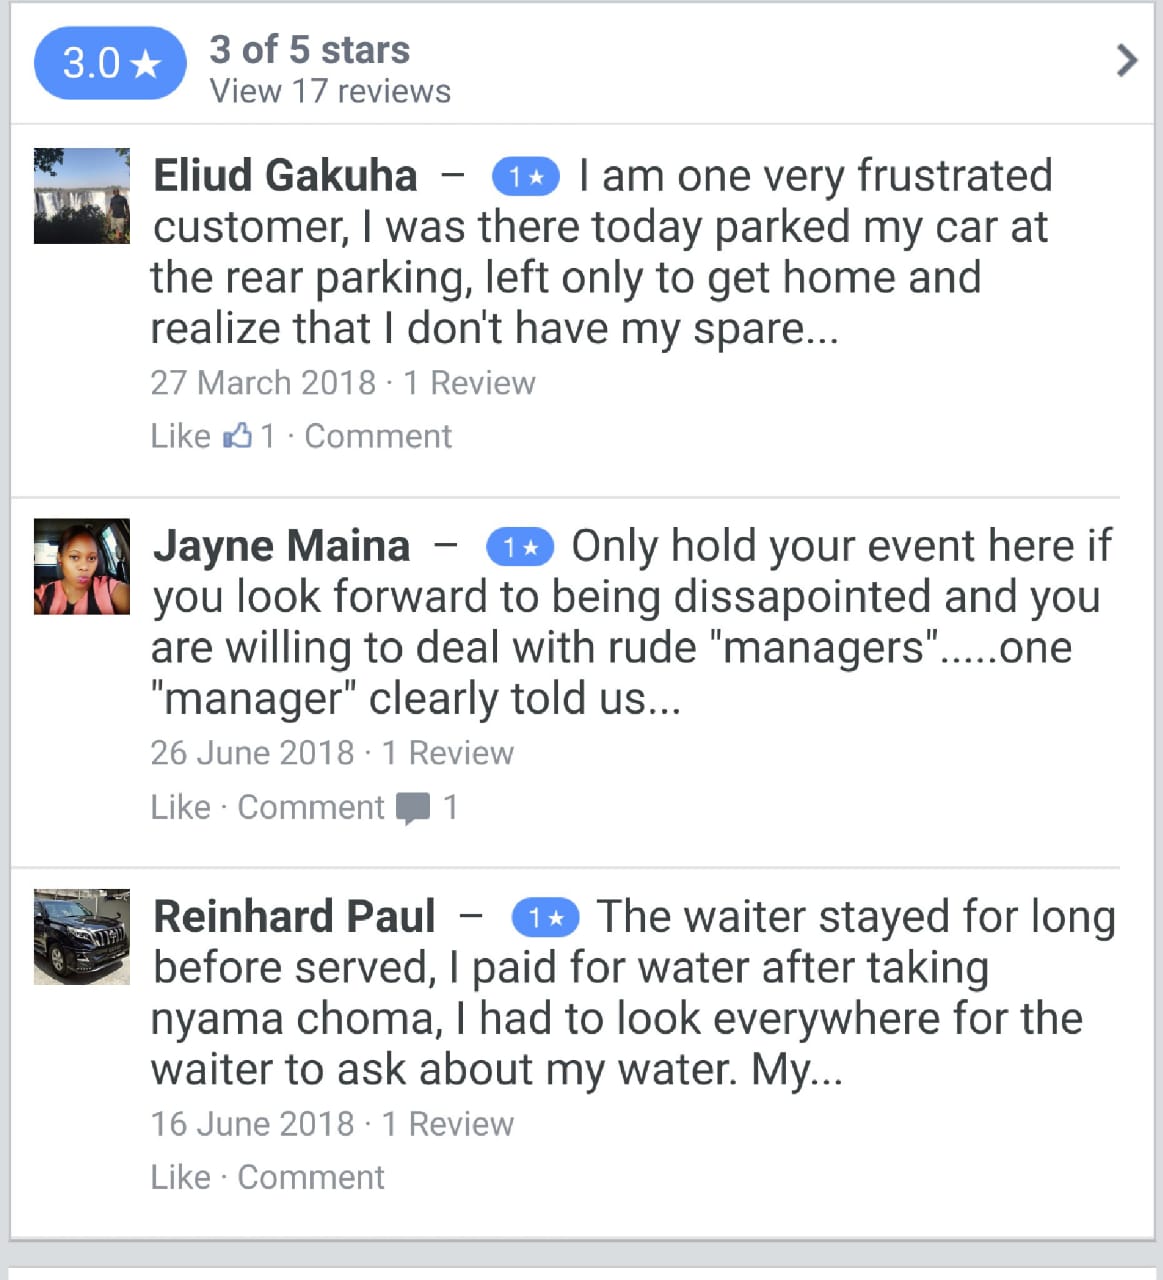Click 1-star badge on Reinhard Paul's review
The height and width of the screenshot is (1280, 1163).
[545, 918]
